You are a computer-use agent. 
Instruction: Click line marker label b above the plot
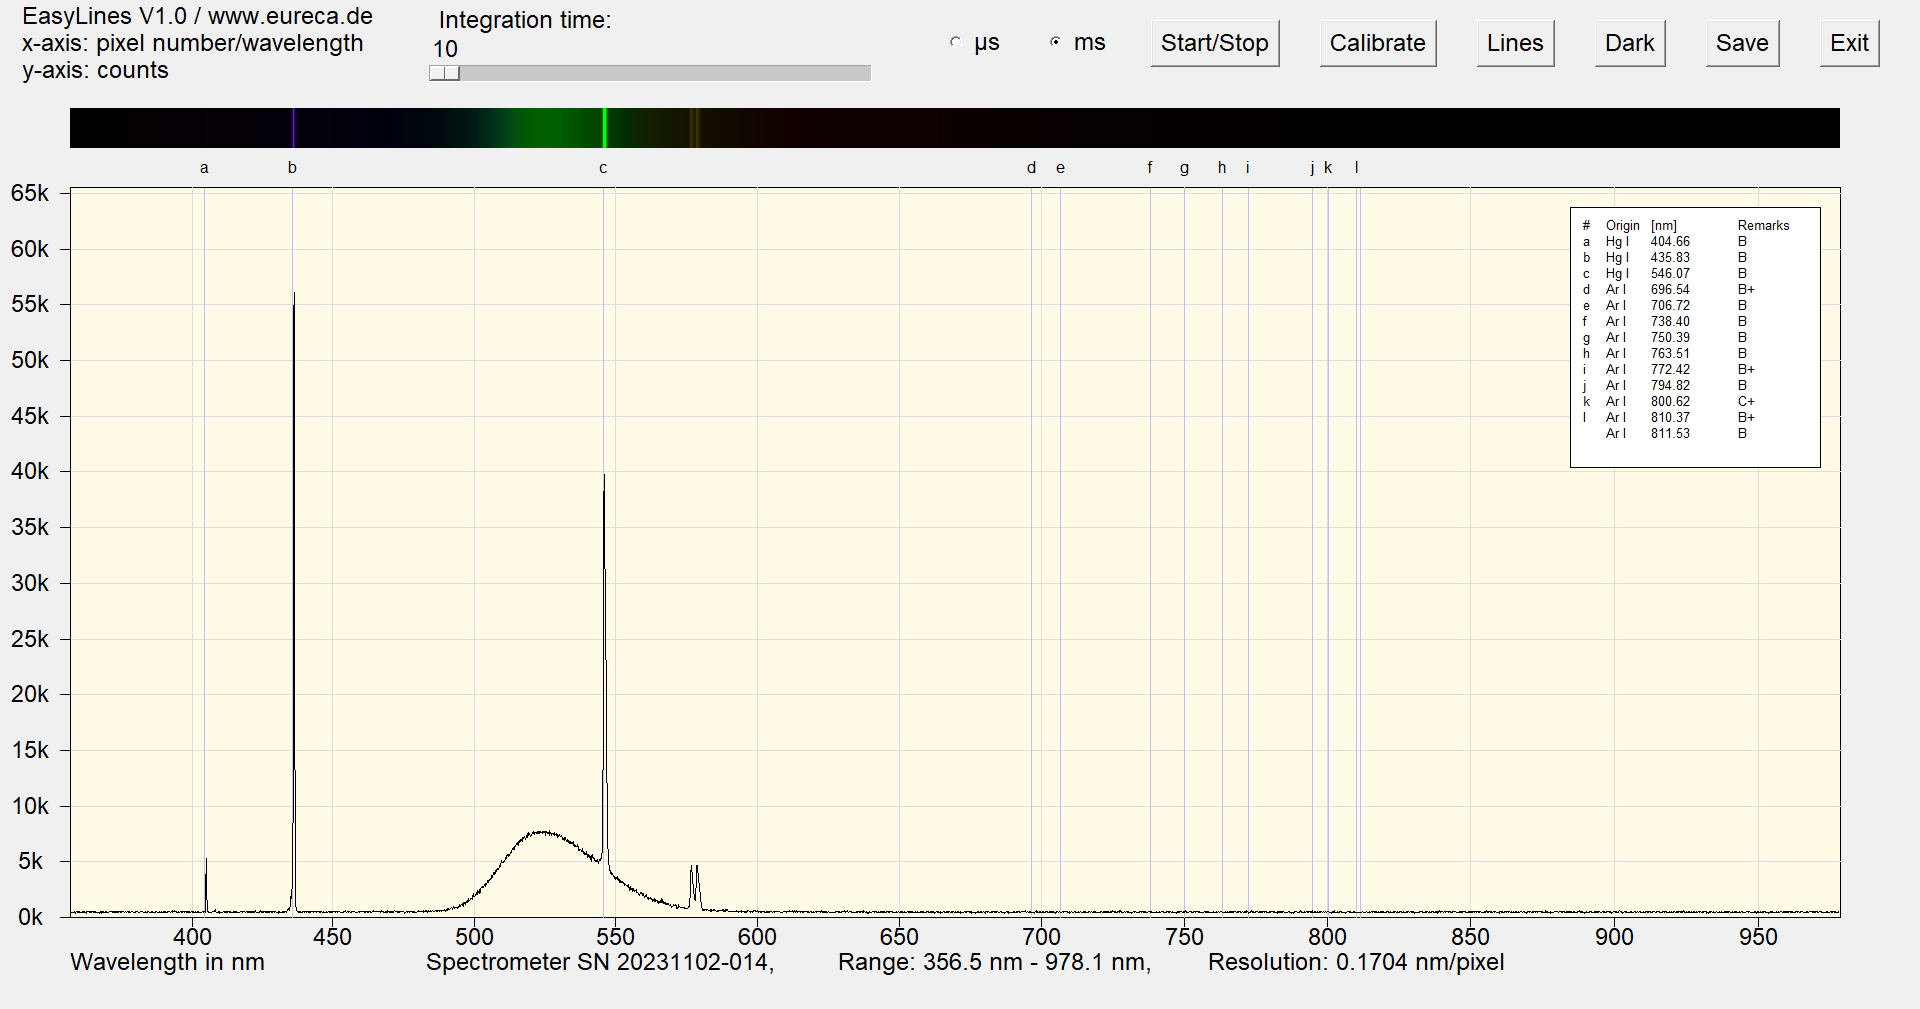click(x=292, y=168)
